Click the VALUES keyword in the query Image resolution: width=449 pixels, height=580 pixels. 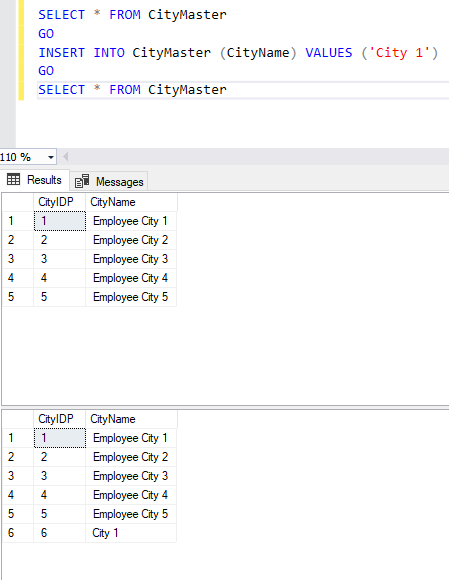[329, 53]
